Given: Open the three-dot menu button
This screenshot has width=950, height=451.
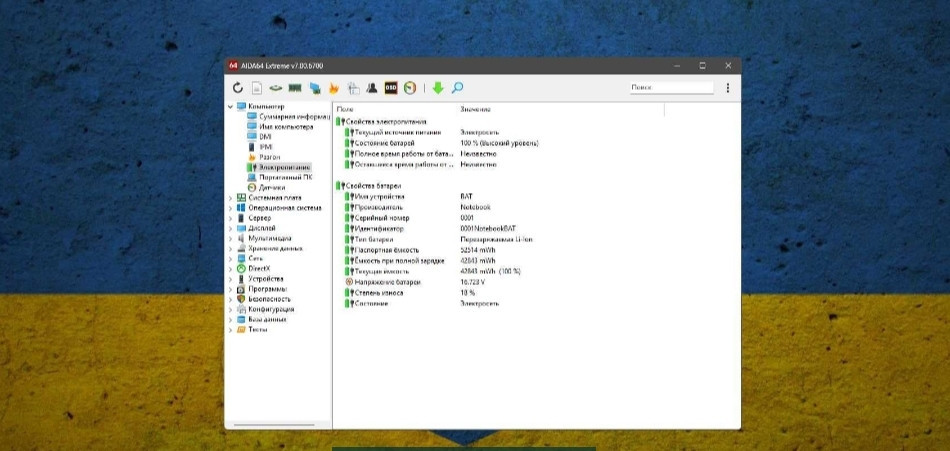Looking at the screenshot, I should (x=727, y=88).
